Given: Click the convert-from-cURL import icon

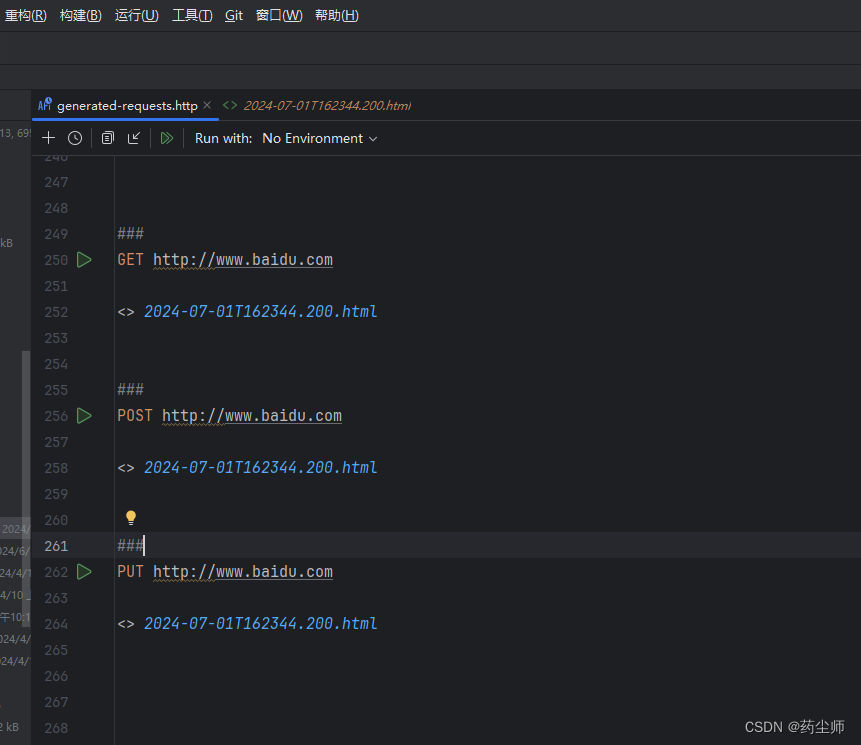Looking at the screenshot, I should (x=134, y=138).
